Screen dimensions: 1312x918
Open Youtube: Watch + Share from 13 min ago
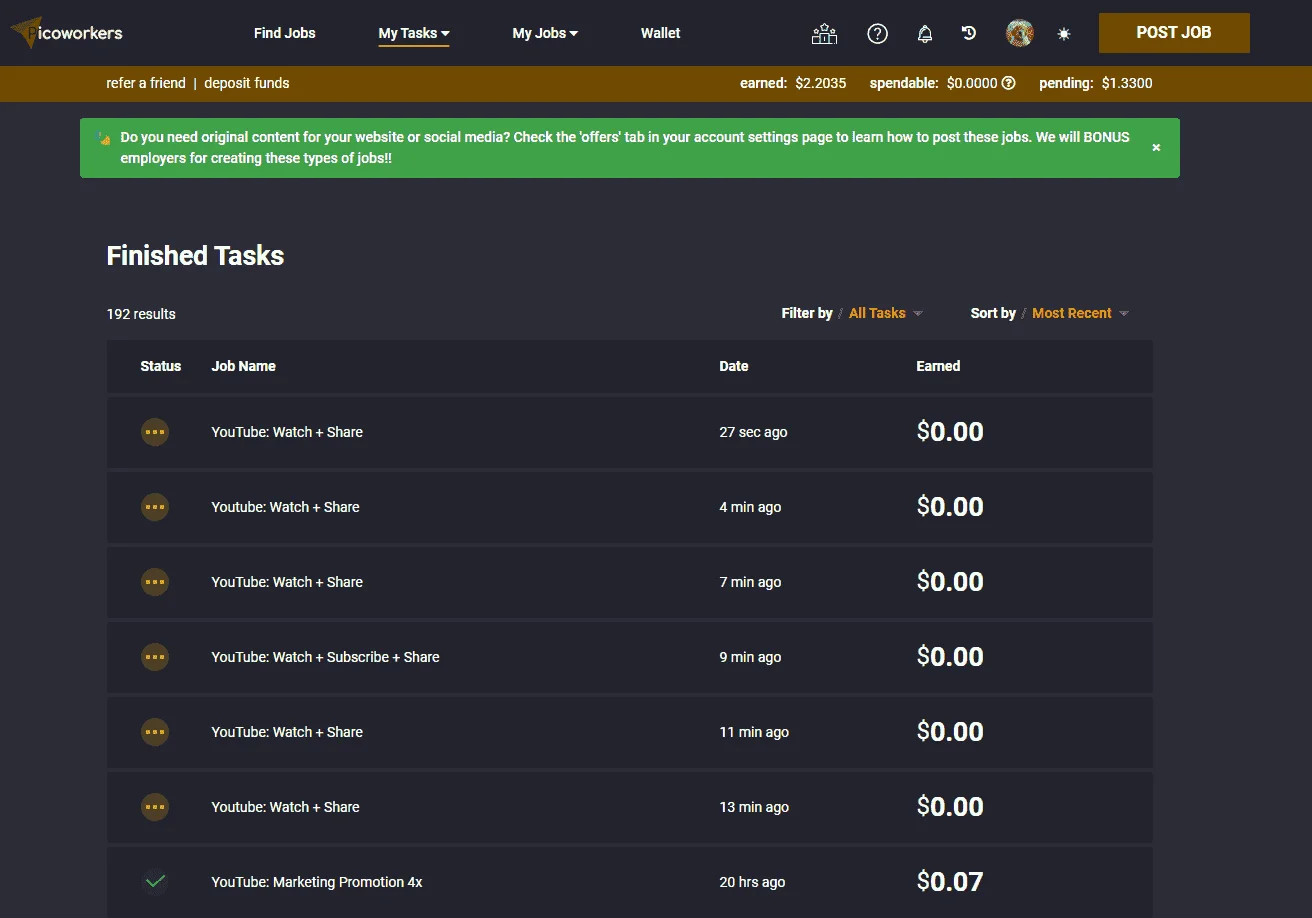tap(285, 807)
